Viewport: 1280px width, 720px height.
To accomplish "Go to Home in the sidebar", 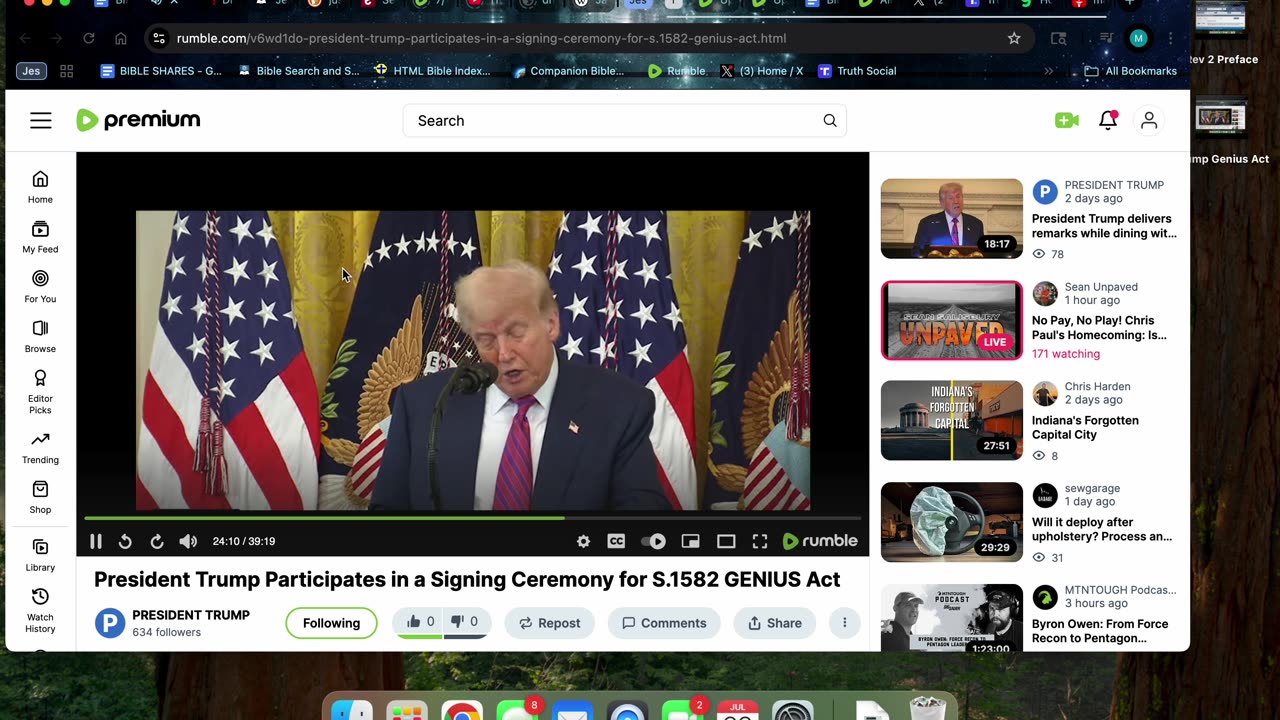I will tap(40, 186).
